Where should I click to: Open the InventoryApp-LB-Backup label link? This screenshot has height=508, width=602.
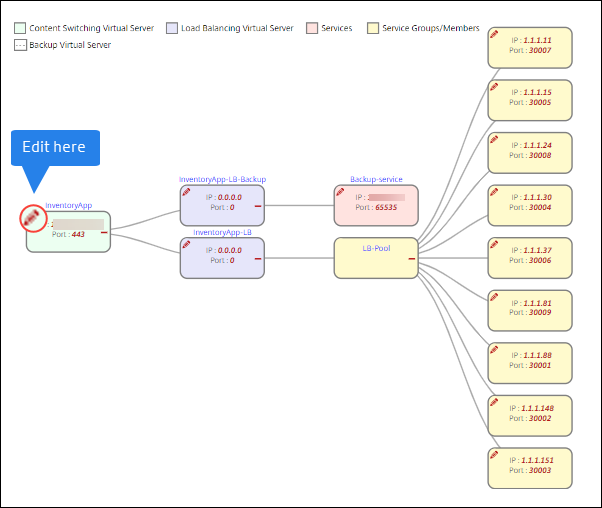(x=222, y=179)
